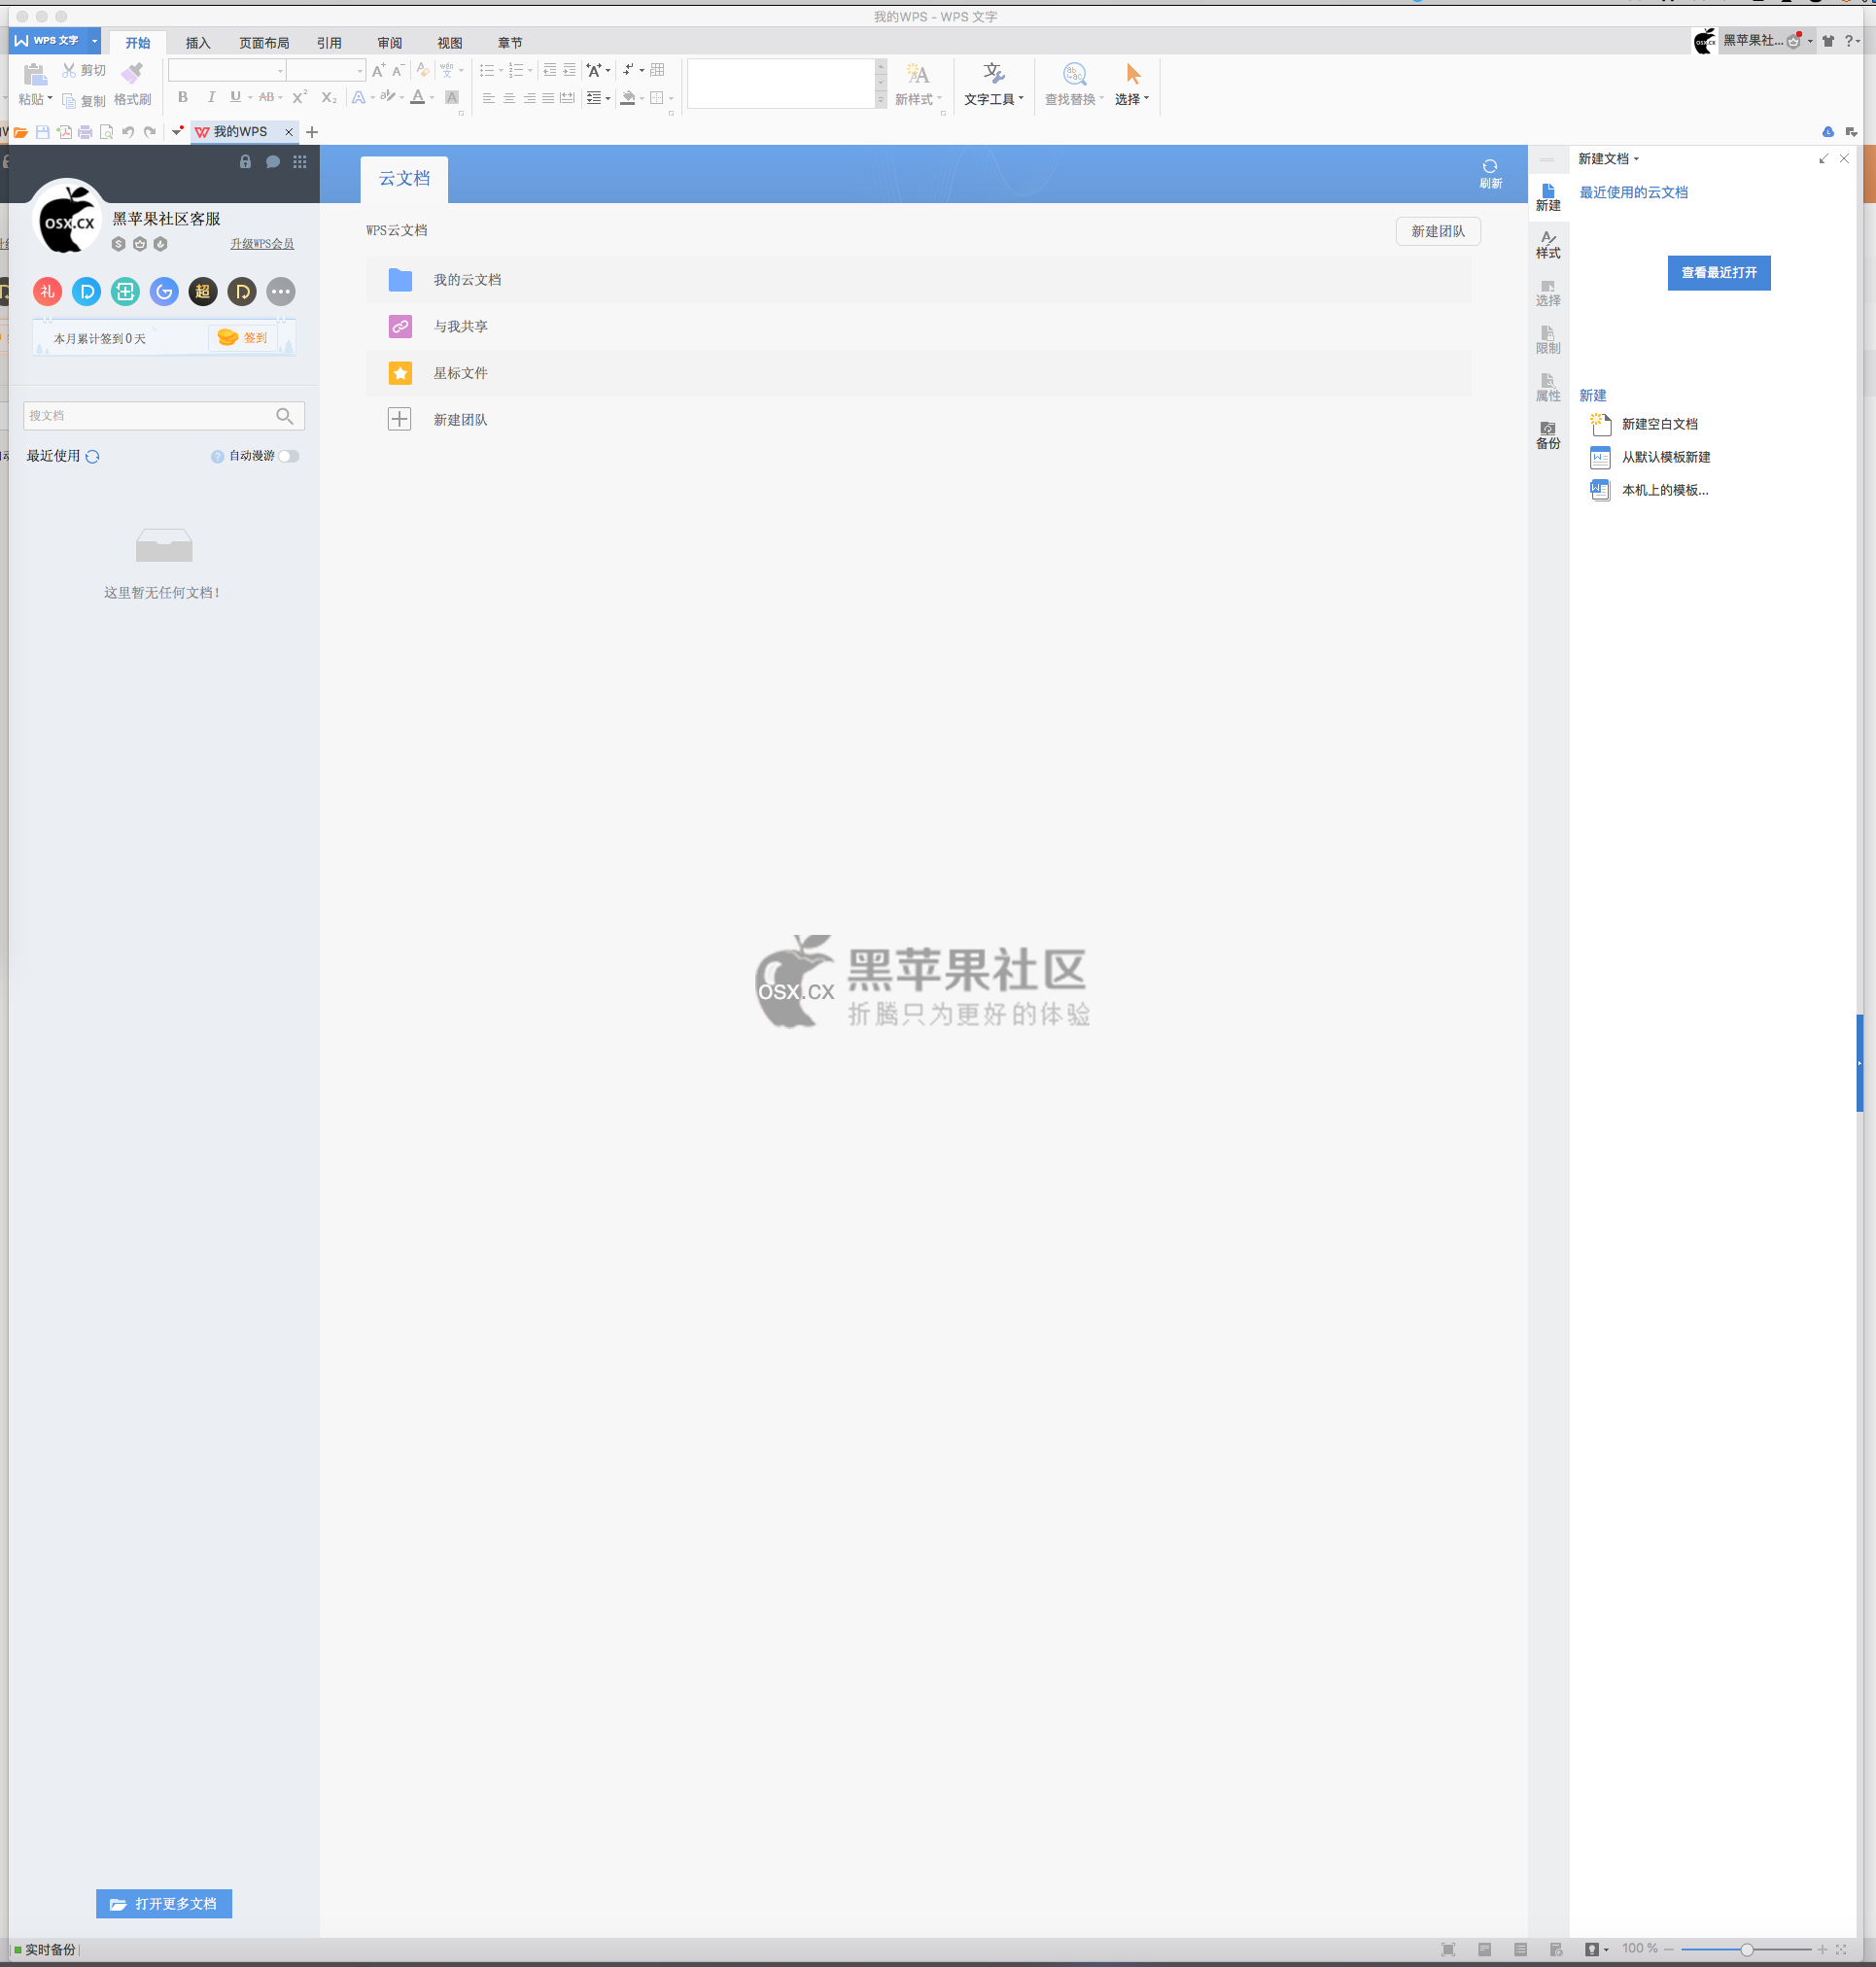Expand the 新建文档 panel title dropdown
This screenshot has height=1967, width=1876.
point(1636,159)
